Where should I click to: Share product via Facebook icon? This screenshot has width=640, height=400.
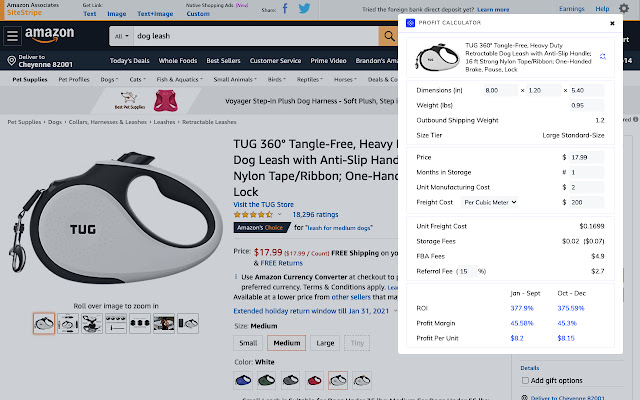click(284, 9)
